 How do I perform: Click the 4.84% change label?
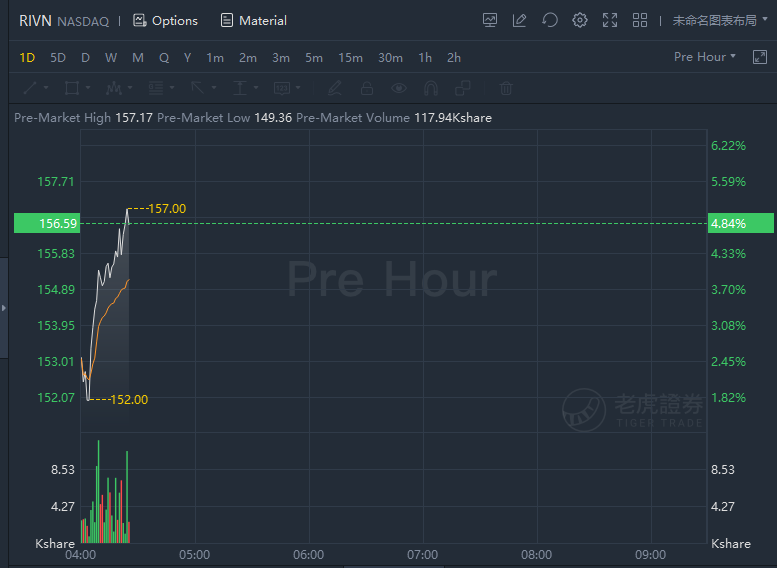[x=740, y=224]
